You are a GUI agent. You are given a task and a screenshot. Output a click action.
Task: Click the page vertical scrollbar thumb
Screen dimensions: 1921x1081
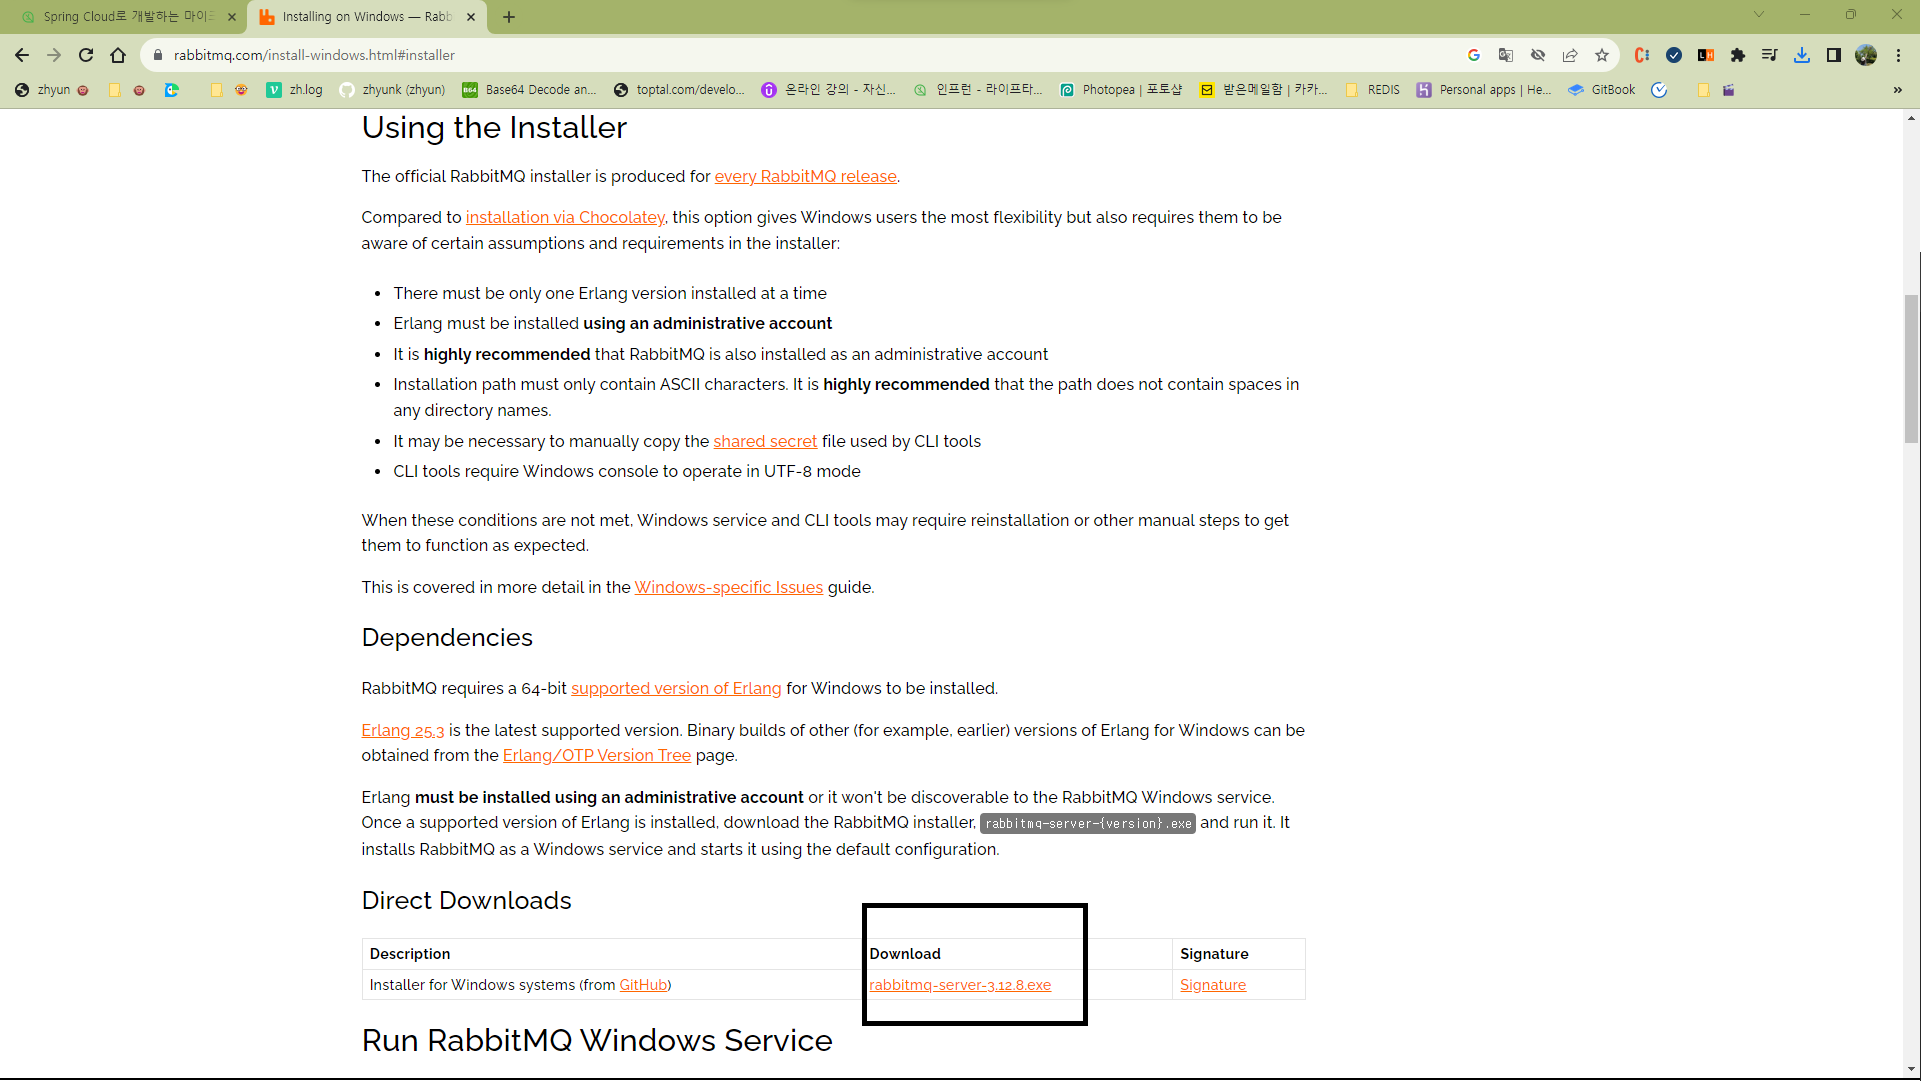coord(1911,368)
